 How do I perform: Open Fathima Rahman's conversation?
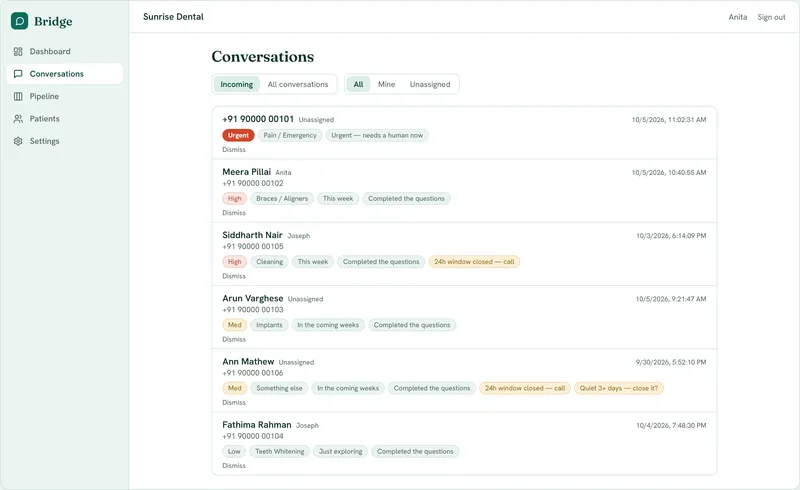[x=464, y=444]
